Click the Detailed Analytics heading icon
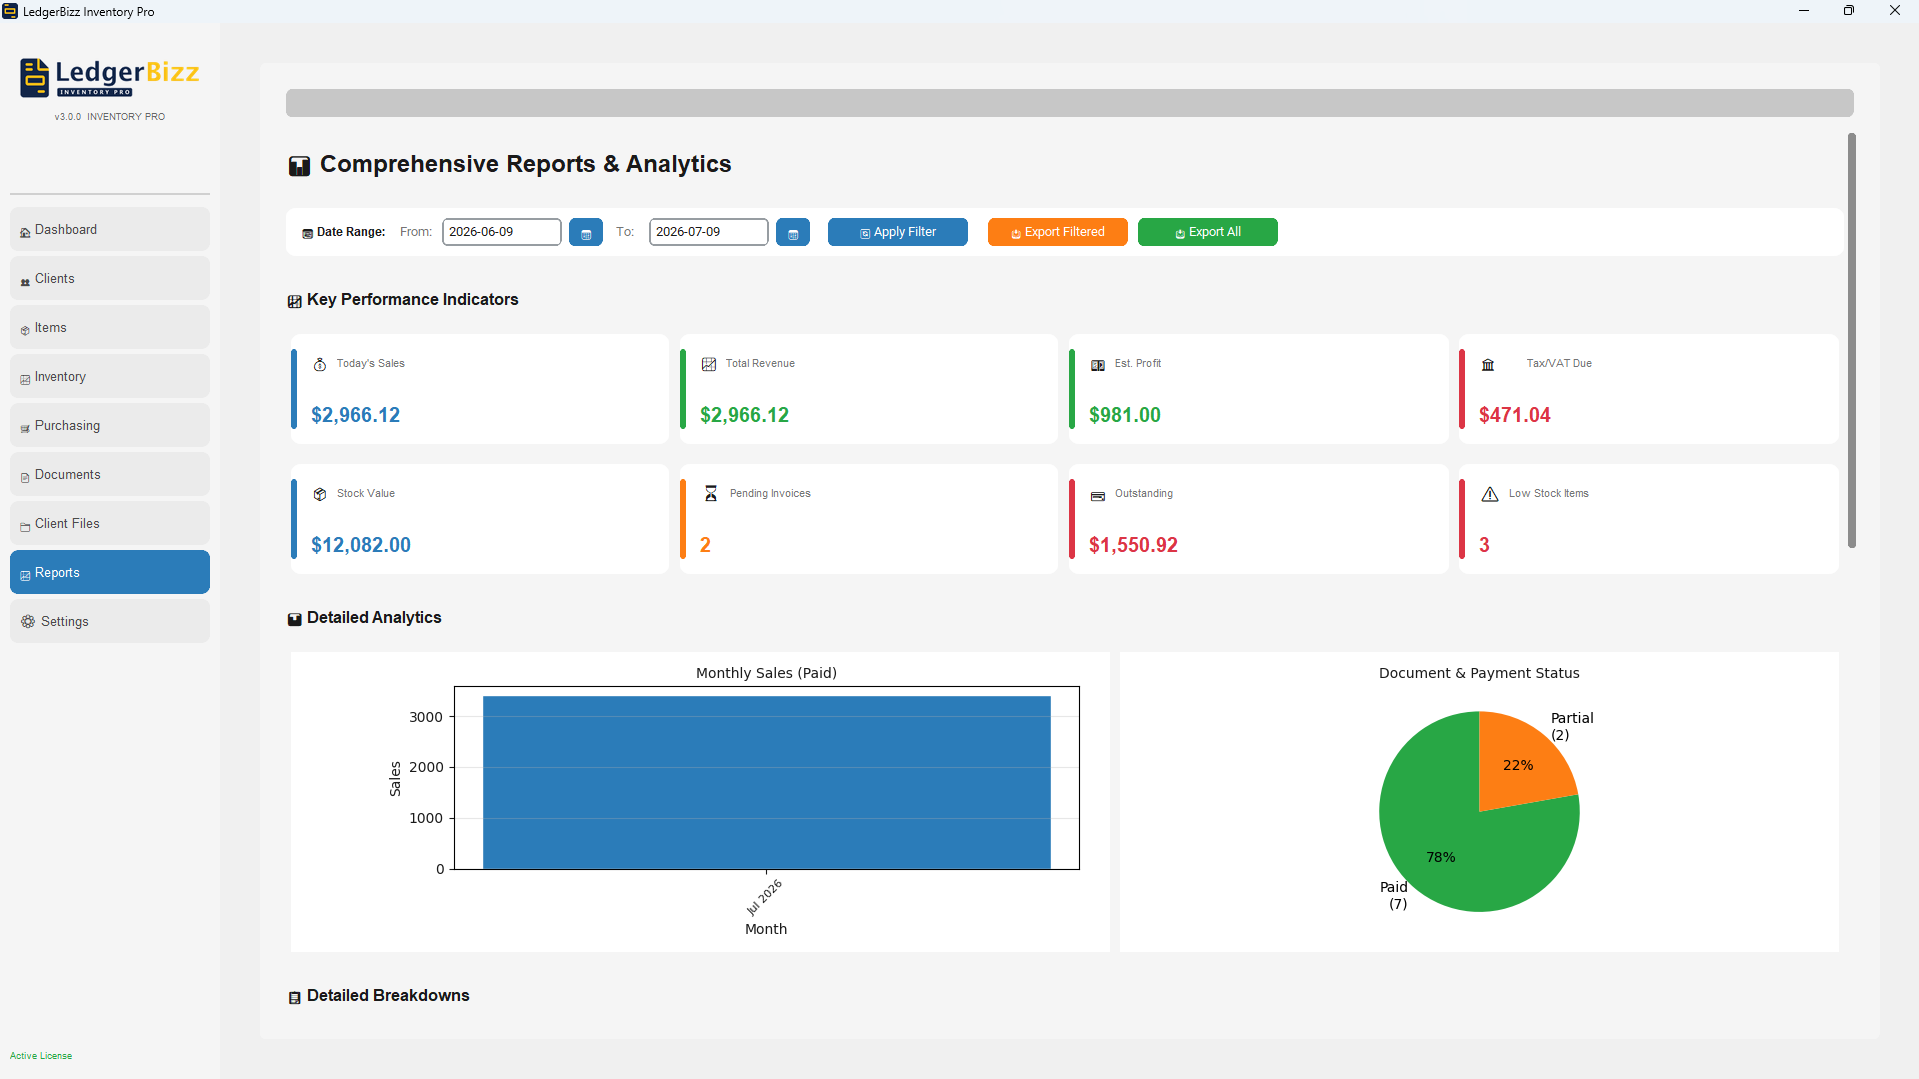 294,620
